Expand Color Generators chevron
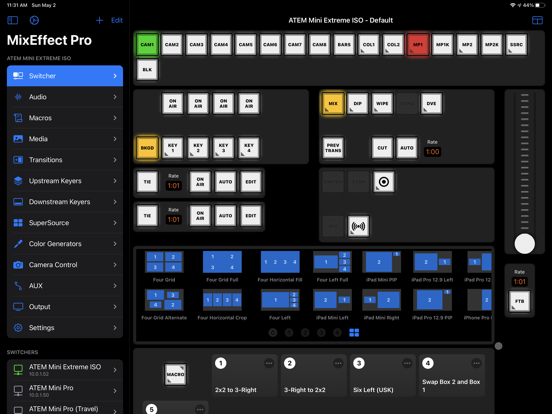 pos(115,244)
